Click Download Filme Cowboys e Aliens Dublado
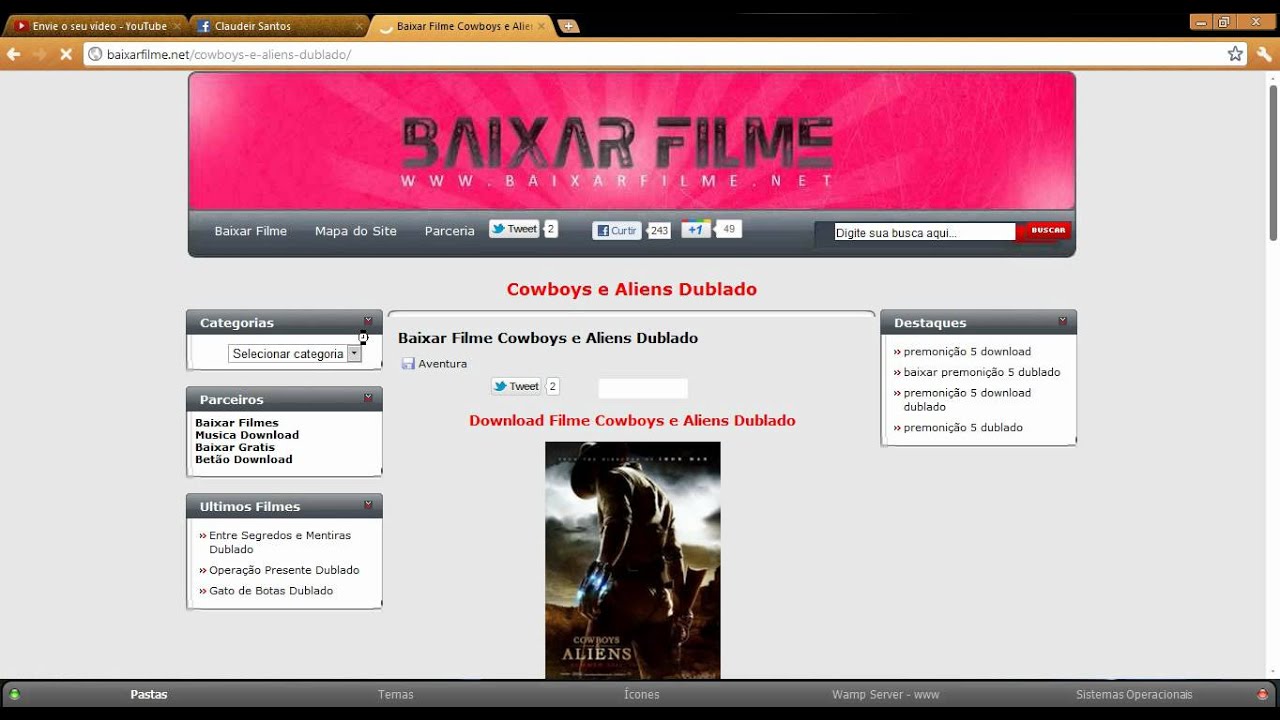The width and height of the screenshot is (1280, 720). pos(632,421)
